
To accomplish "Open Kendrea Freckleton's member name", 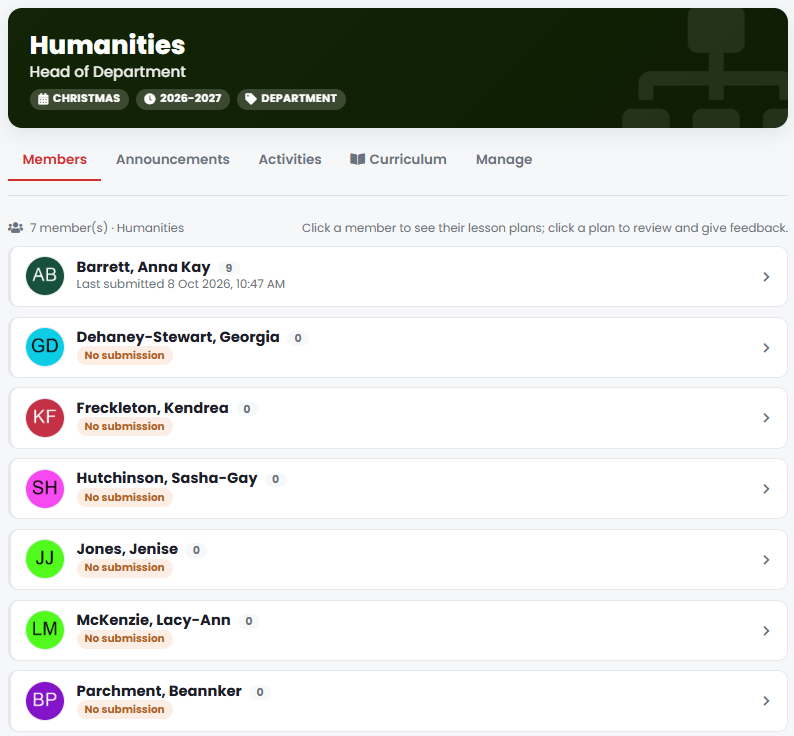I will [152, 408].
